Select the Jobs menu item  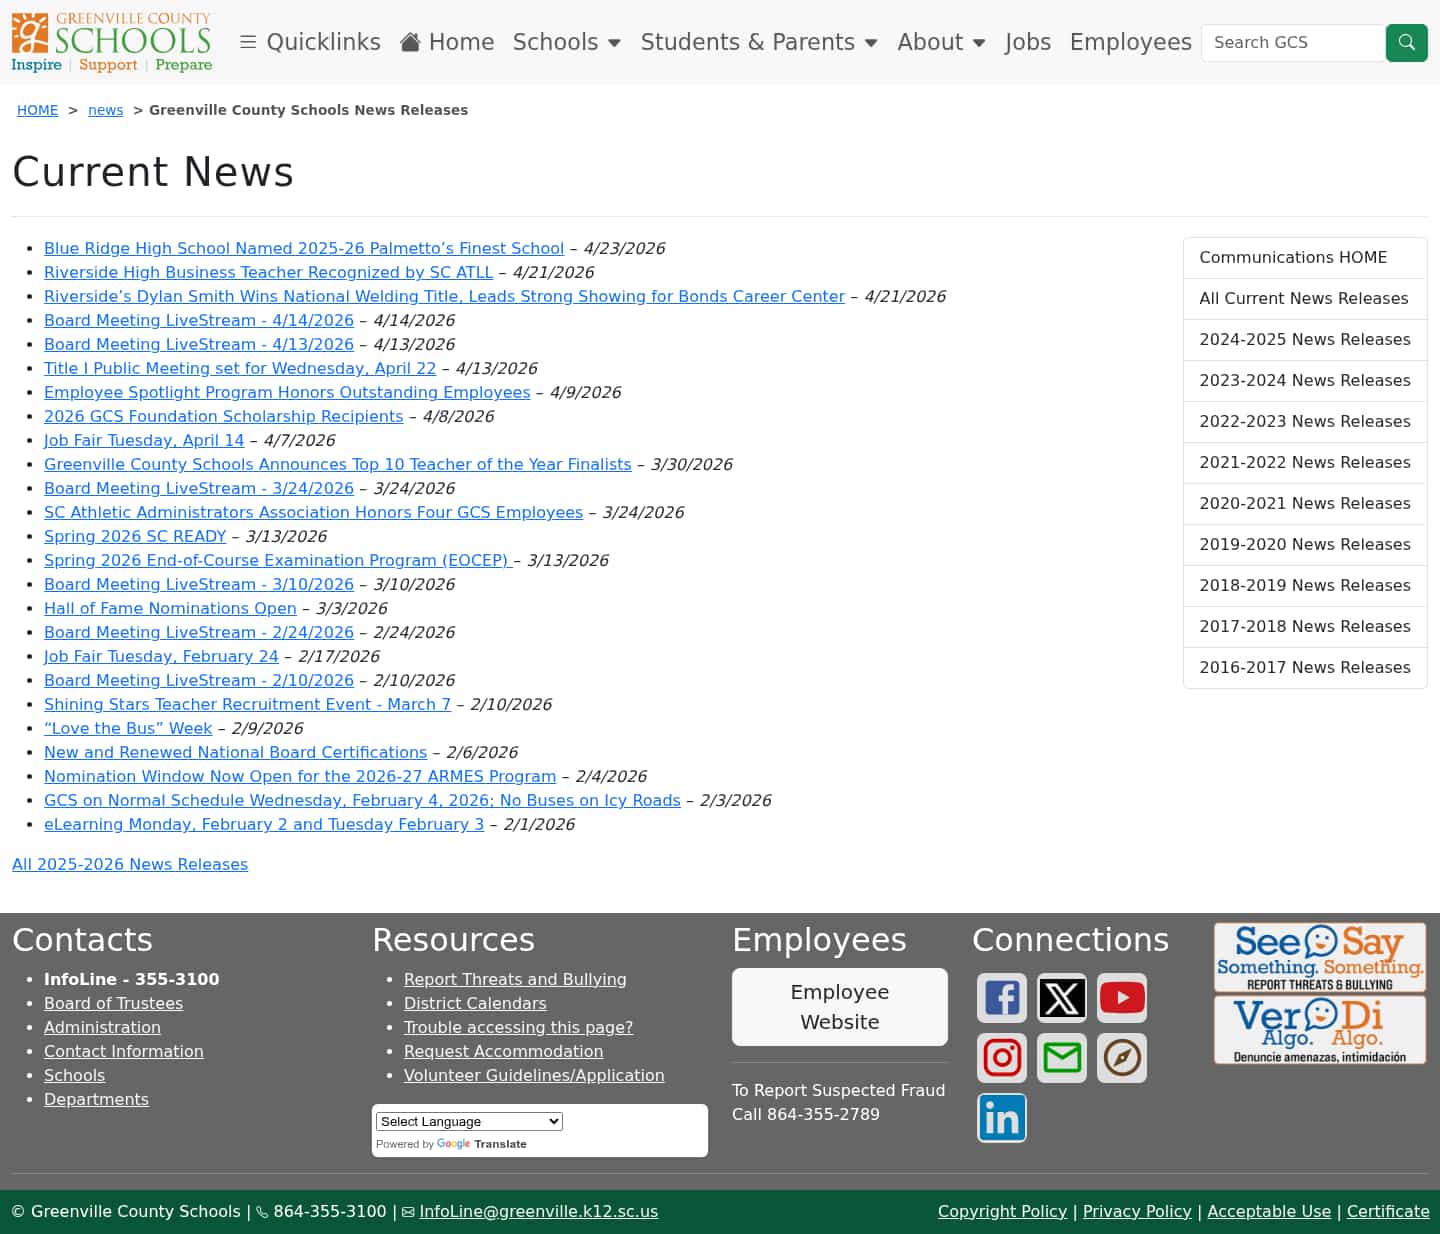[x=1028, y=42]
